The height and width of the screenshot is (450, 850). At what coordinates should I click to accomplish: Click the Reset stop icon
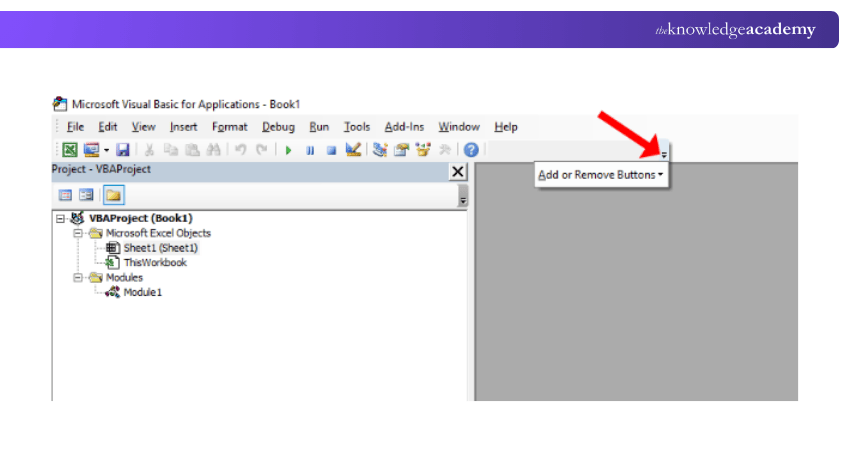(330, 150)
